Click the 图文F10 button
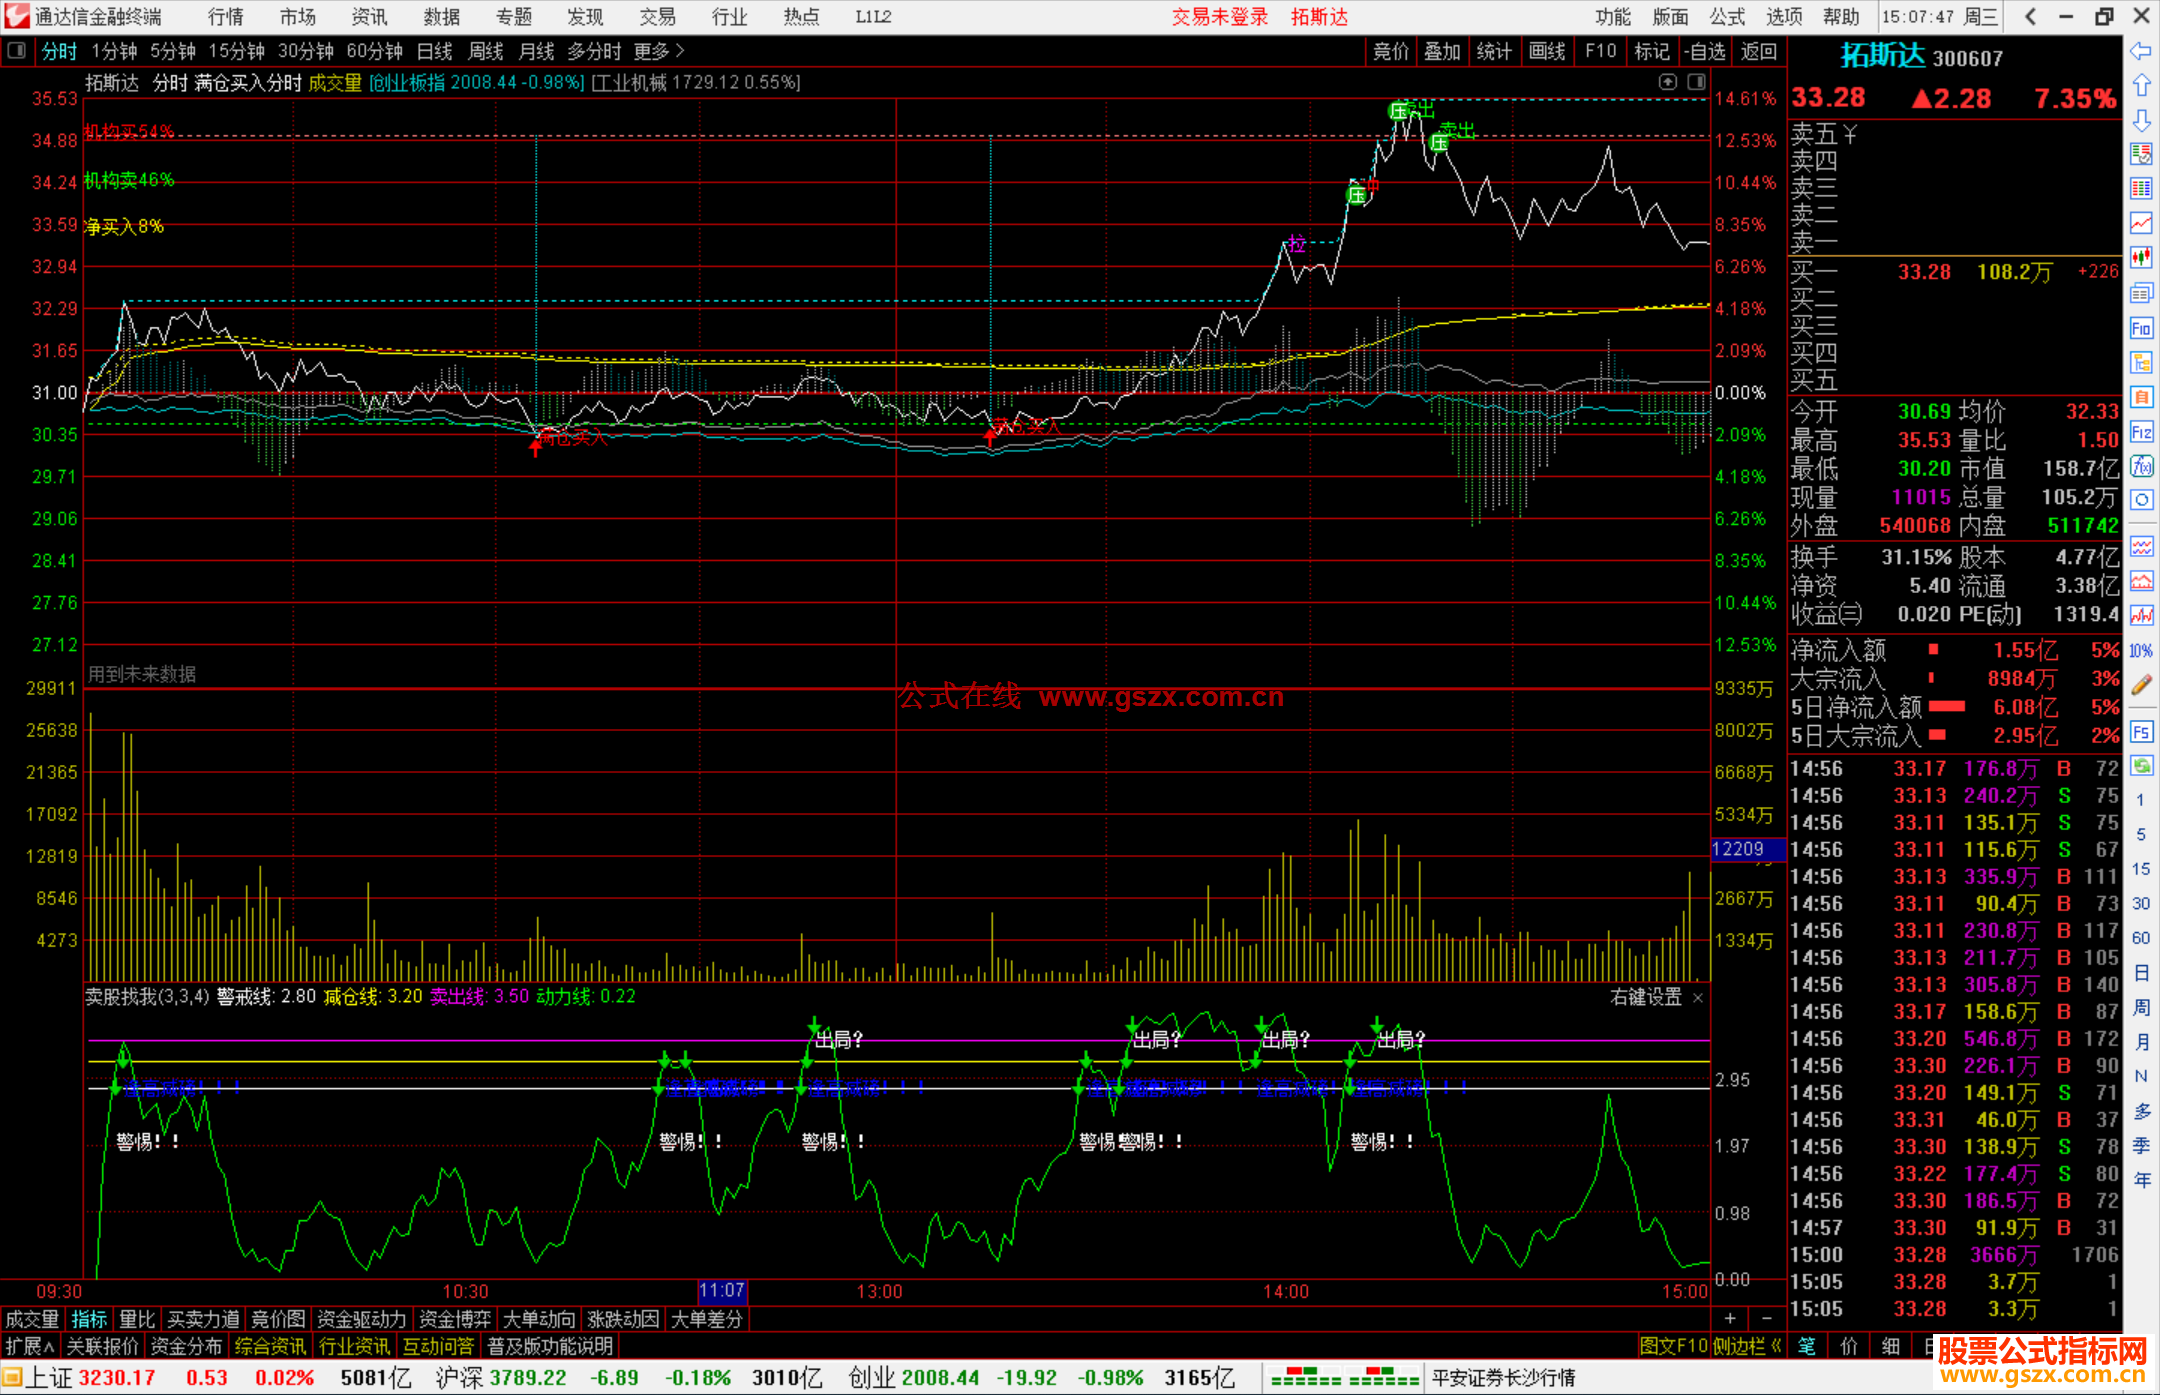 (1673, 1346)
